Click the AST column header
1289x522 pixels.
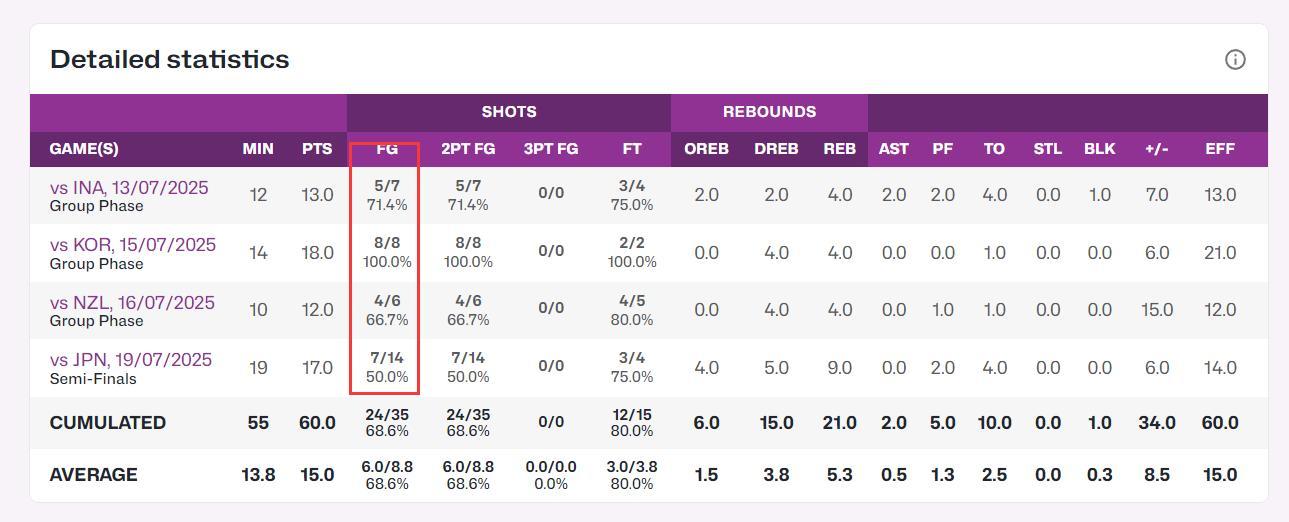(894, 149)
